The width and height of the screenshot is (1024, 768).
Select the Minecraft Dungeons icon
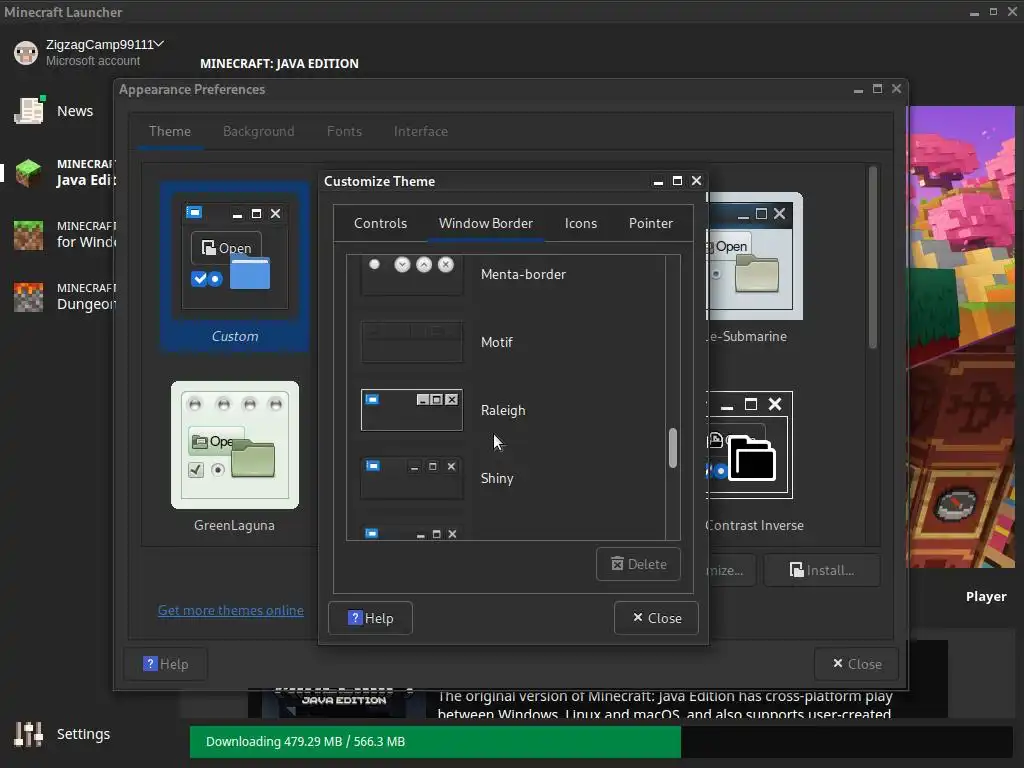(28, 297)
